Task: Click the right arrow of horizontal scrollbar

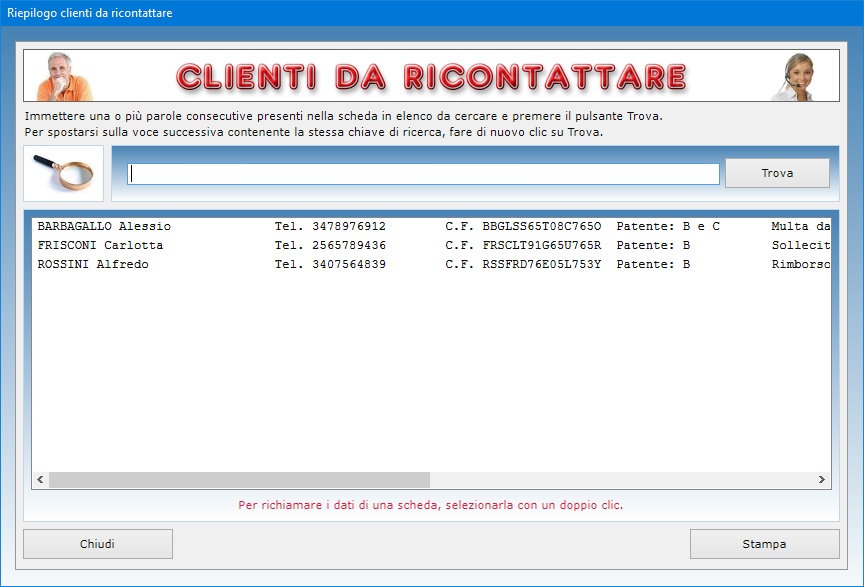Action: coord(822,480)
